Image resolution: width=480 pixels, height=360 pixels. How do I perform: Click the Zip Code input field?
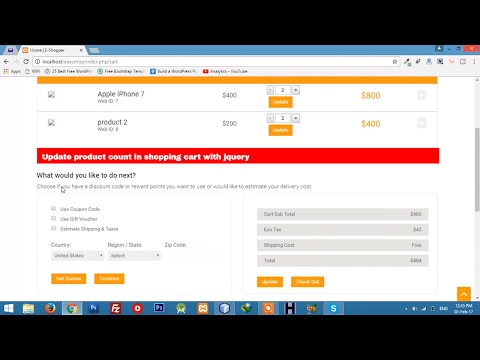coord(191,256)
